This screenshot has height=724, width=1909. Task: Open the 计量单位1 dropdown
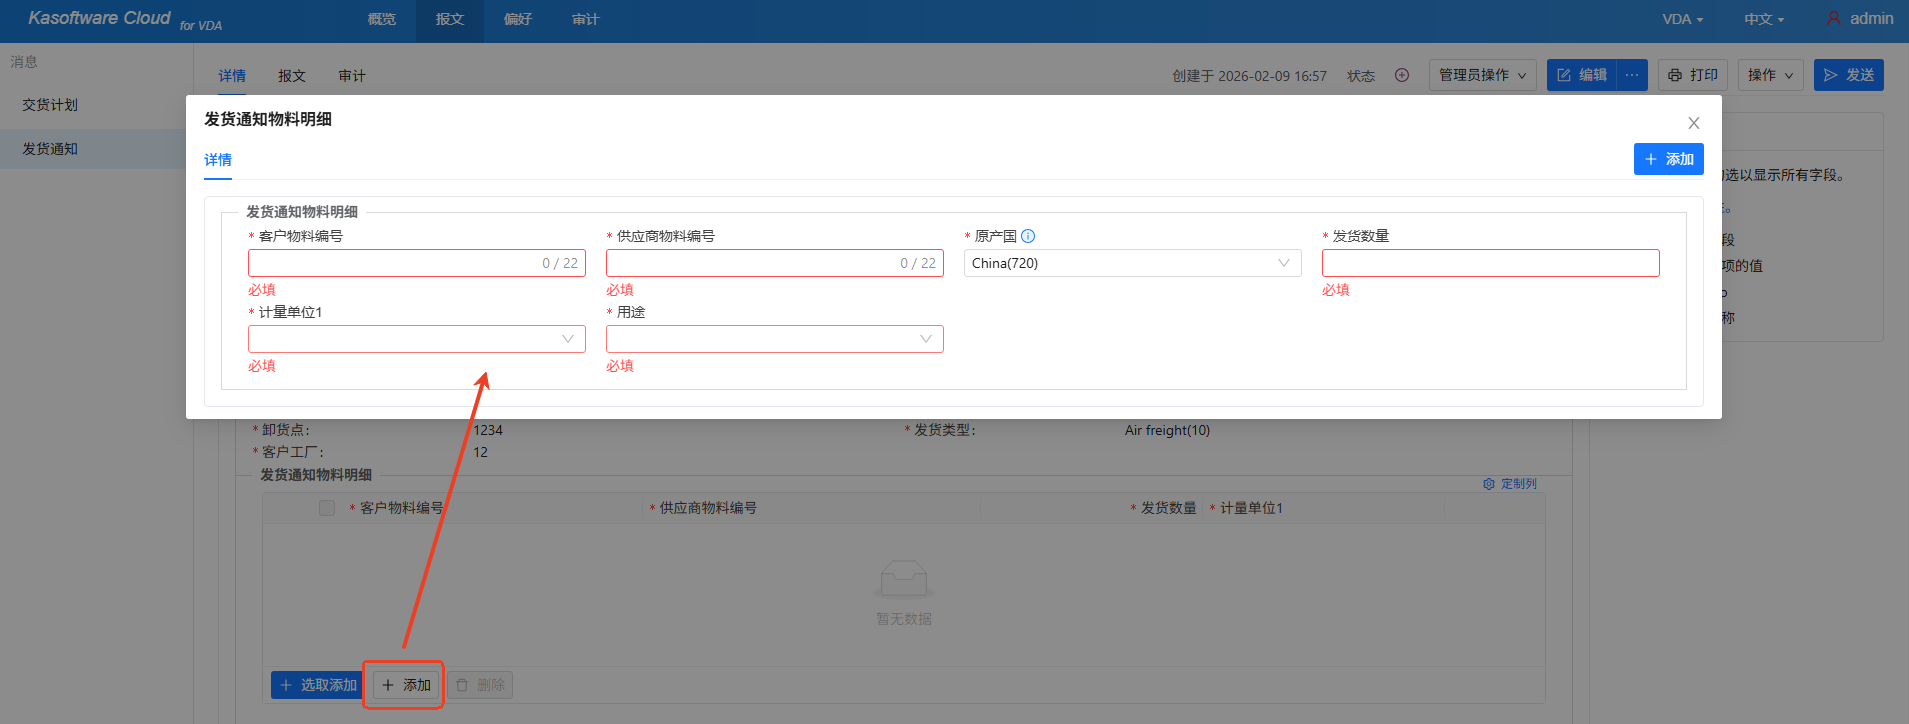click(x=416, y=339)
